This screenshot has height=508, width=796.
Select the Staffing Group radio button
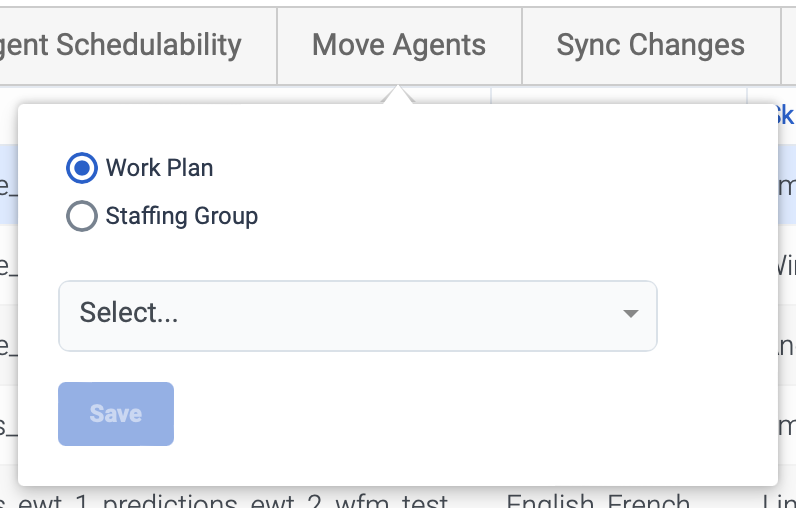pos(81,216)
